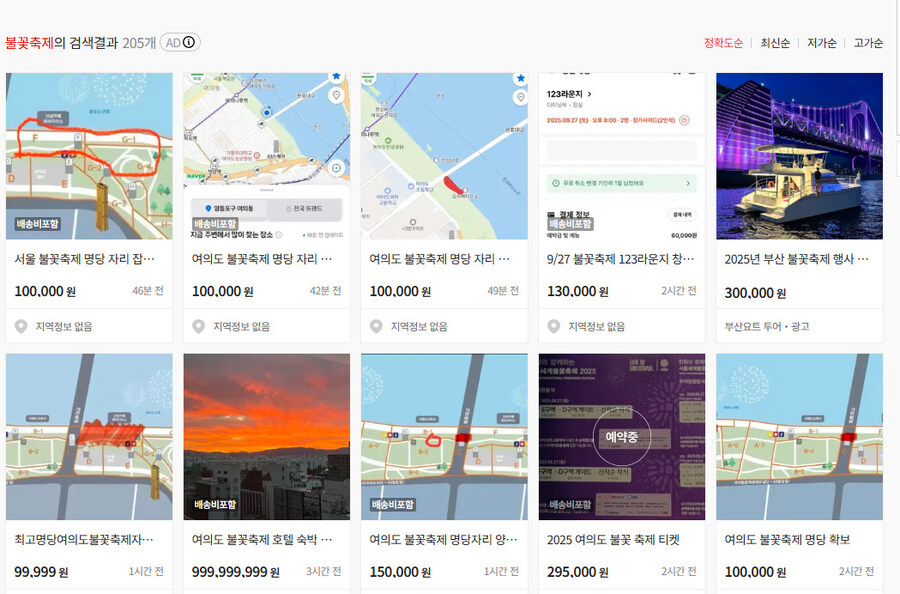Click blue star icon on third map thumbnail
Viewport: 900px width, 594px height.
(x=519, y=77)
